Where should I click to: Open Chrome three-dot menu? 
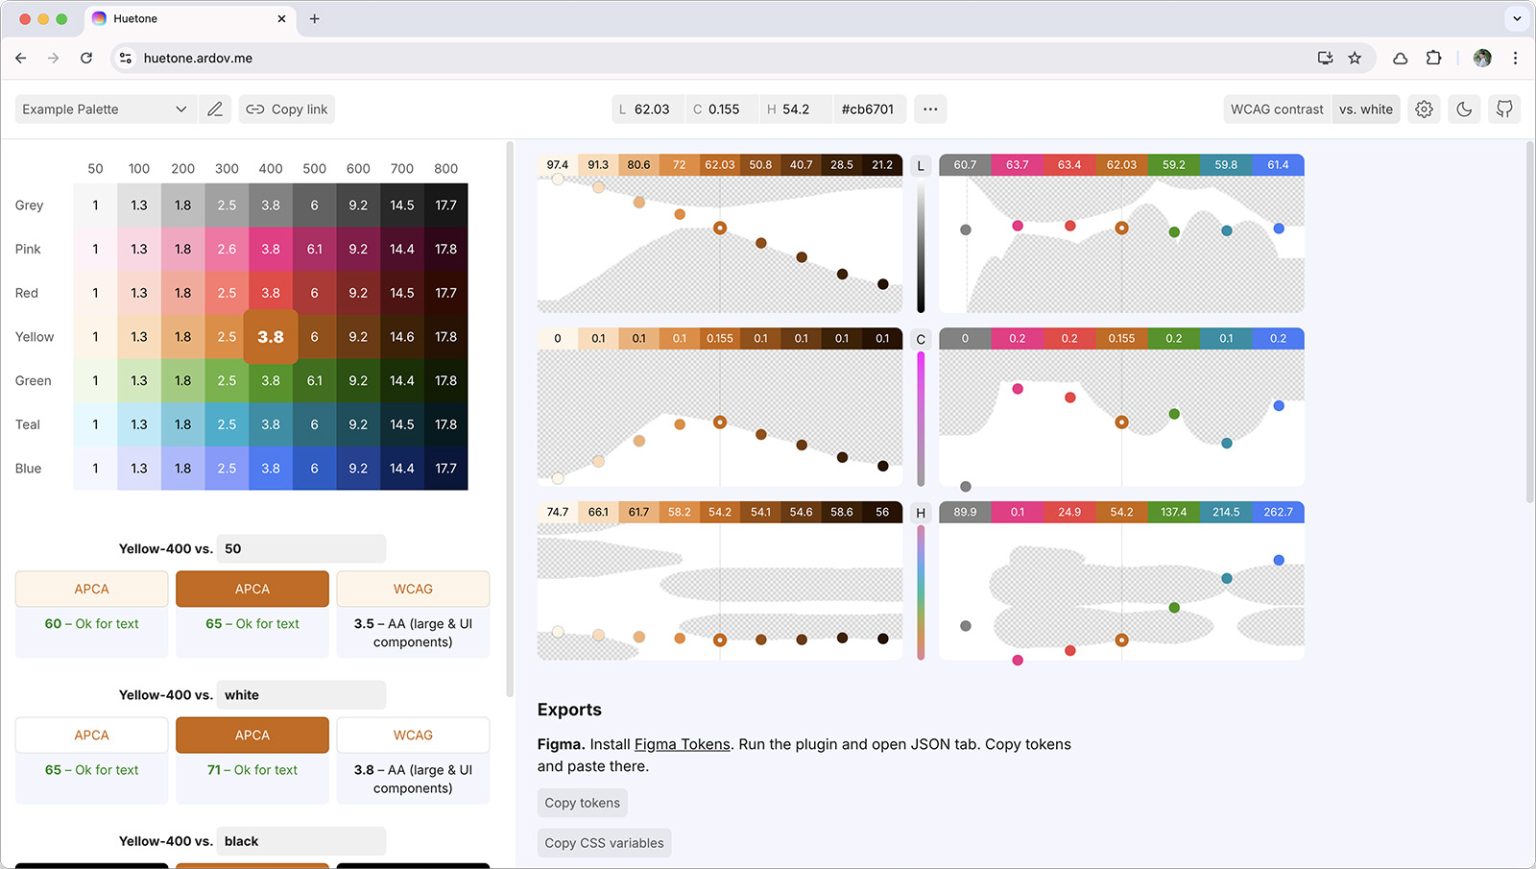(x=1515, y=58)
